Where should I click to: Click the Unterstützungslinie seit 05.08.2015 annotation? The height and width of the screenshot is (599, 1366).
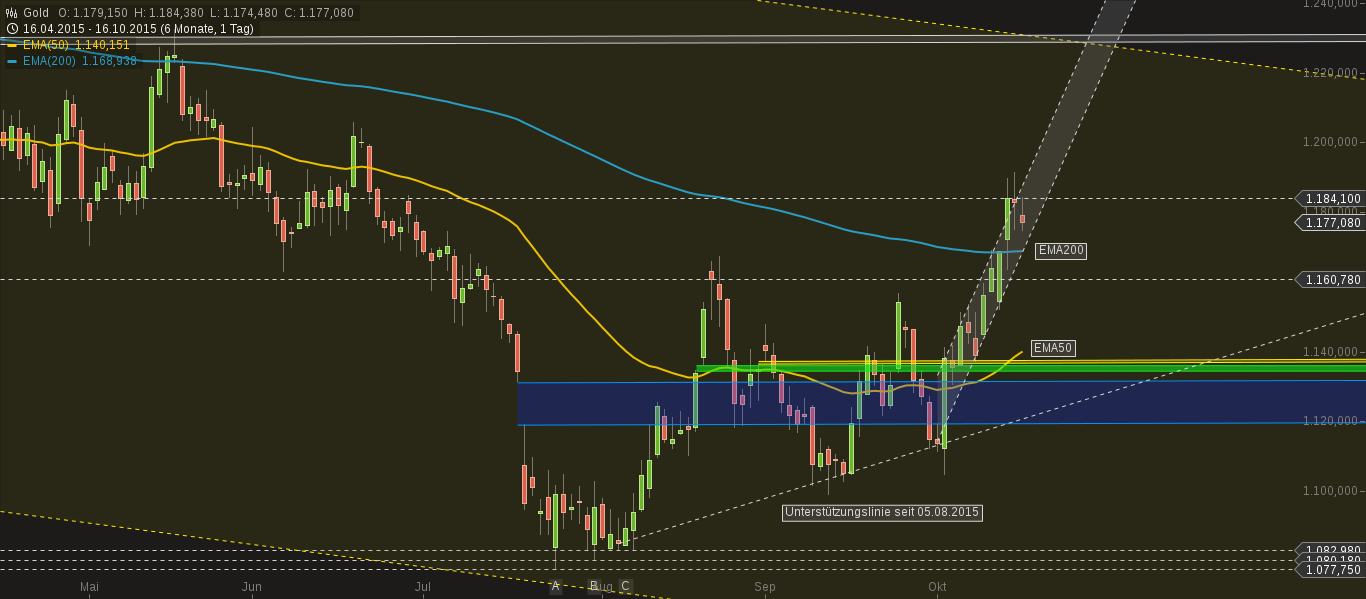tap(883, 513)
